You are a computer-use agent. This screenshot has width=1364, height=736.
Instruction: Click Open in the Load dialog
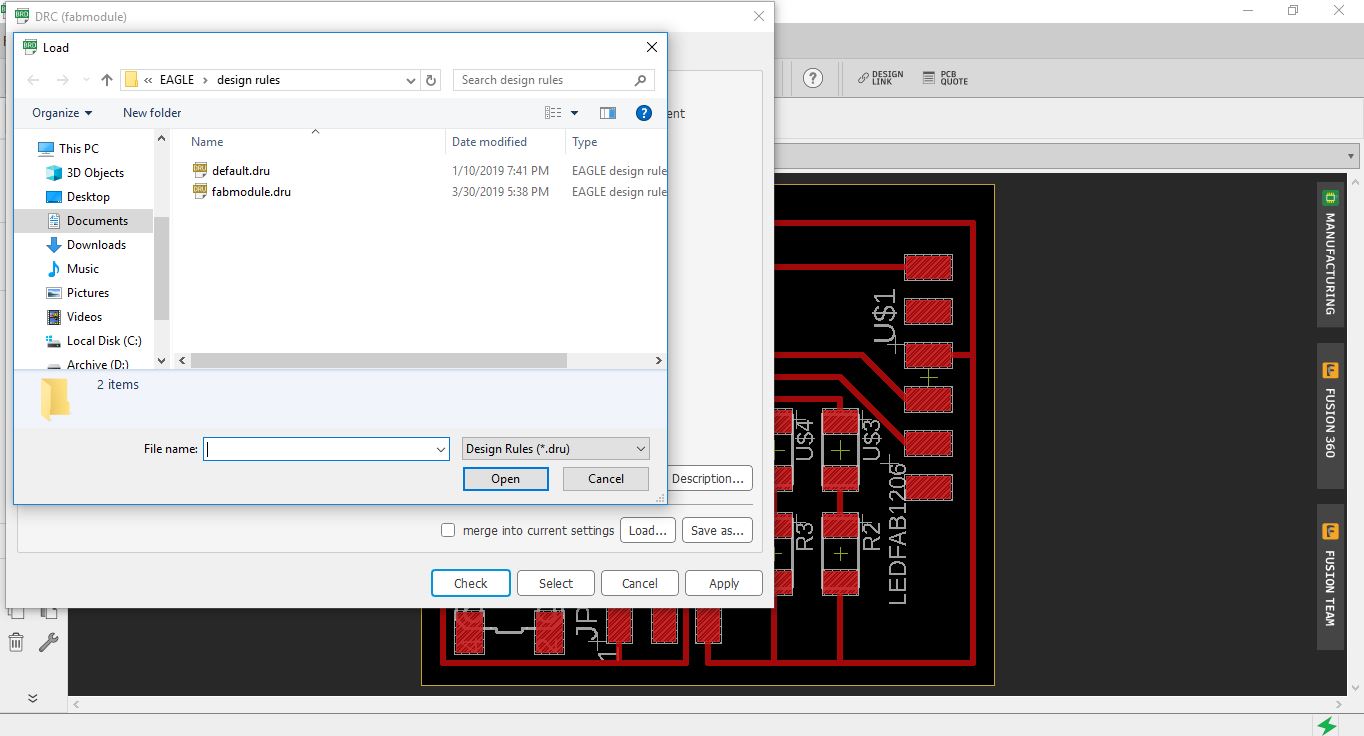coord(505,479)
